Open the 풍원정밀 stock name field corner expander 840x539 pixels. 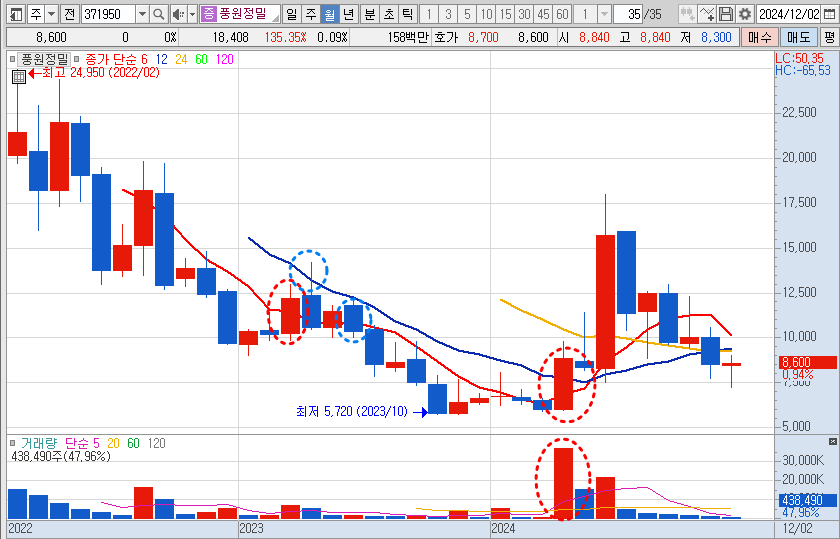275,18
